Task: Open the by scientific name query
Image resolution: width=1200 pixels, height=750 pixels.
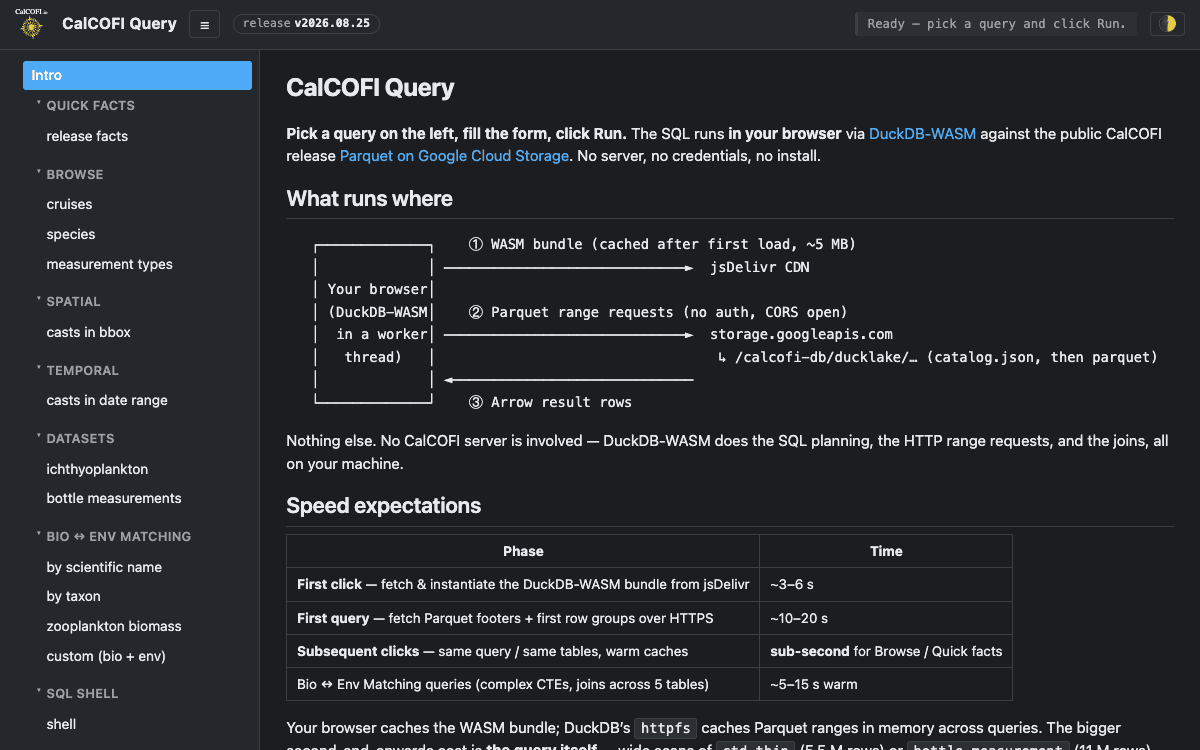Action: tap(104, 567)
